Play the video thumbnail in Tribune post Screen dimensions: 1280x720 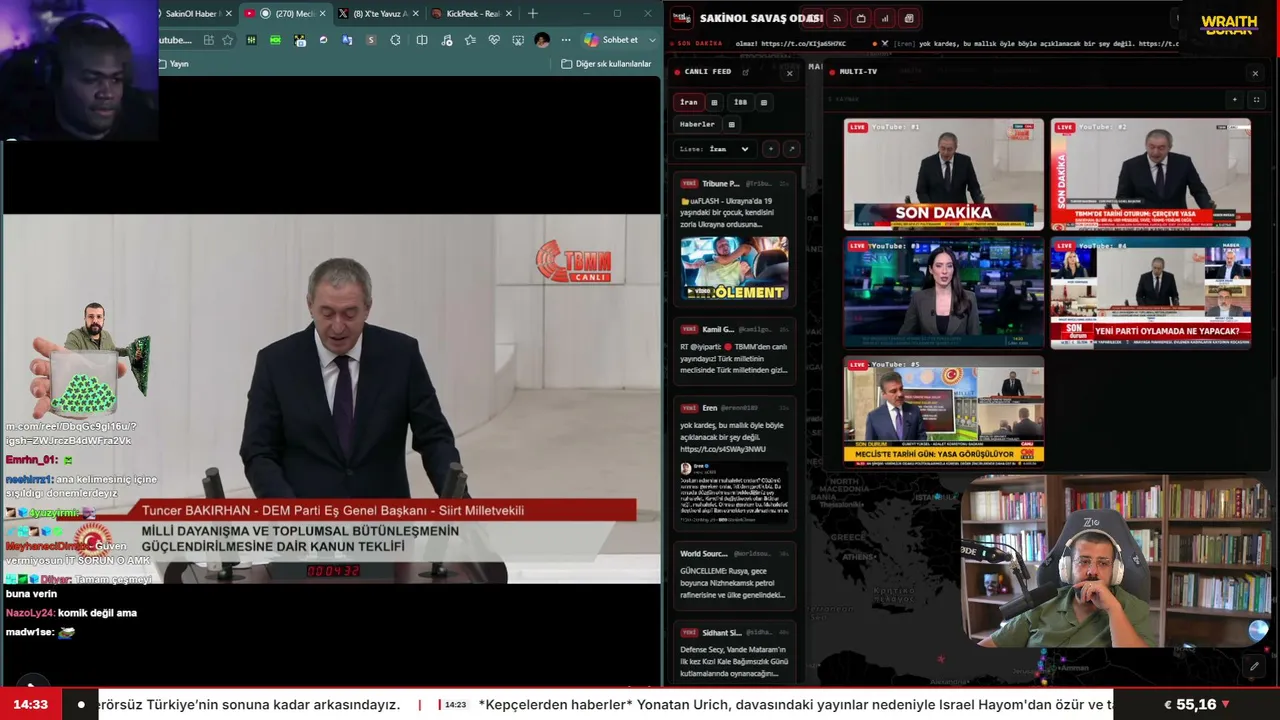pos(735,268)
